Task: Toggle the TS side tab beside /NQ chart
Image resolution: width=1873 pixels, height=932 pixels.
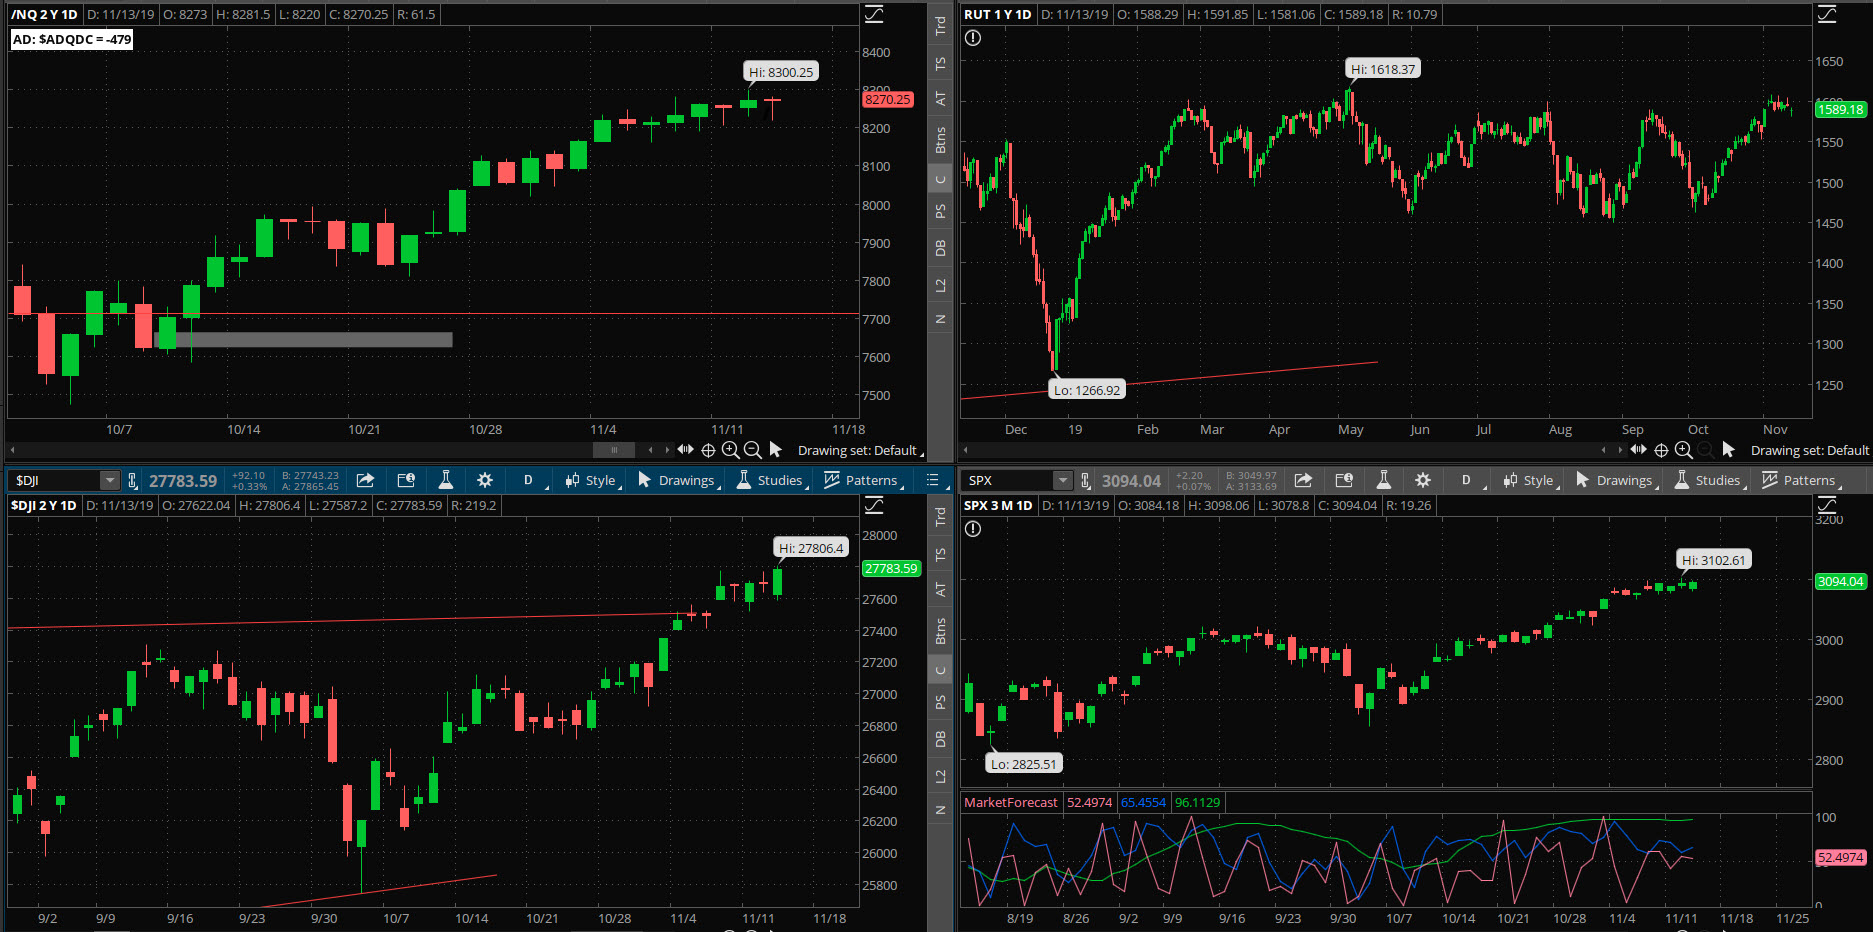Action: point(940,63)
